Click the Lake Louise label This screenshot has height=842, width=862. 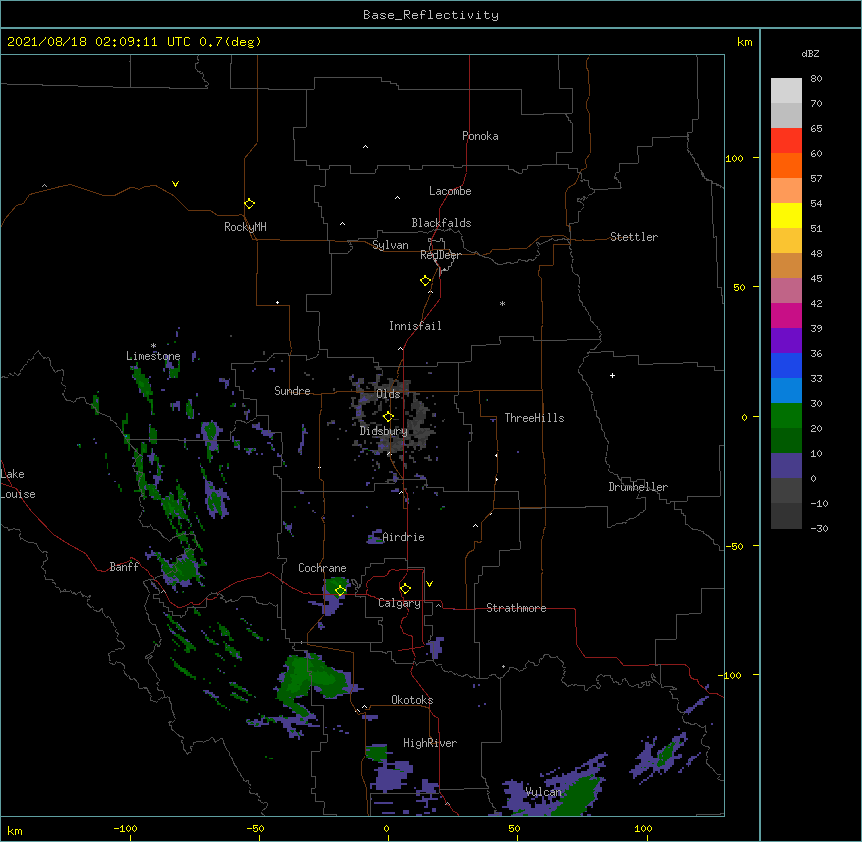tap(18, 484)
